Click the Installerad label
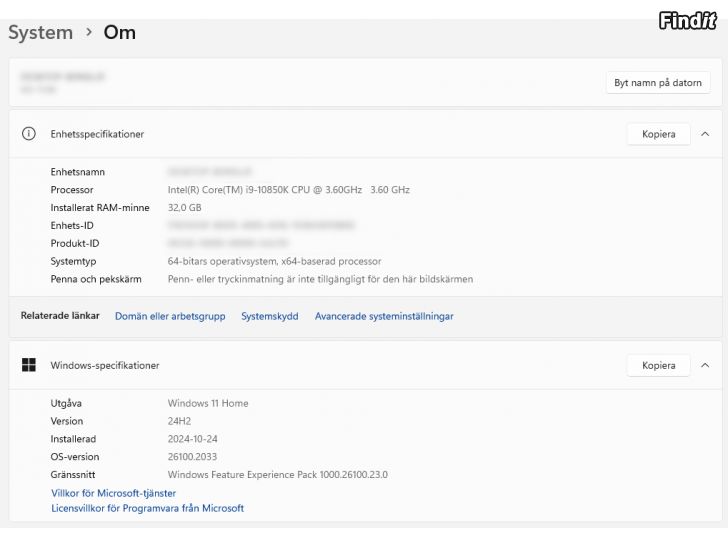 tap(73, 439)
